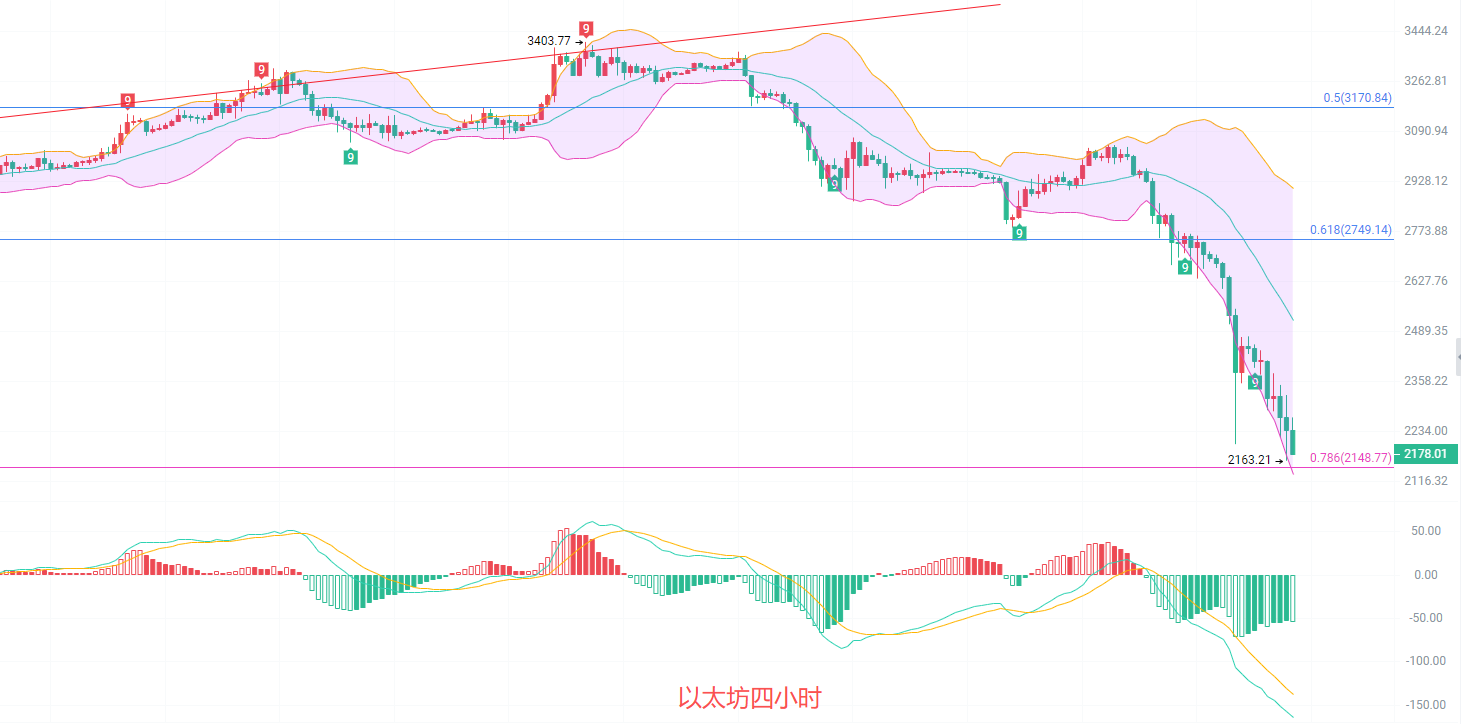
Task: Click the leftmost red 9 sequence marker
Action: [x=128, y=100]
